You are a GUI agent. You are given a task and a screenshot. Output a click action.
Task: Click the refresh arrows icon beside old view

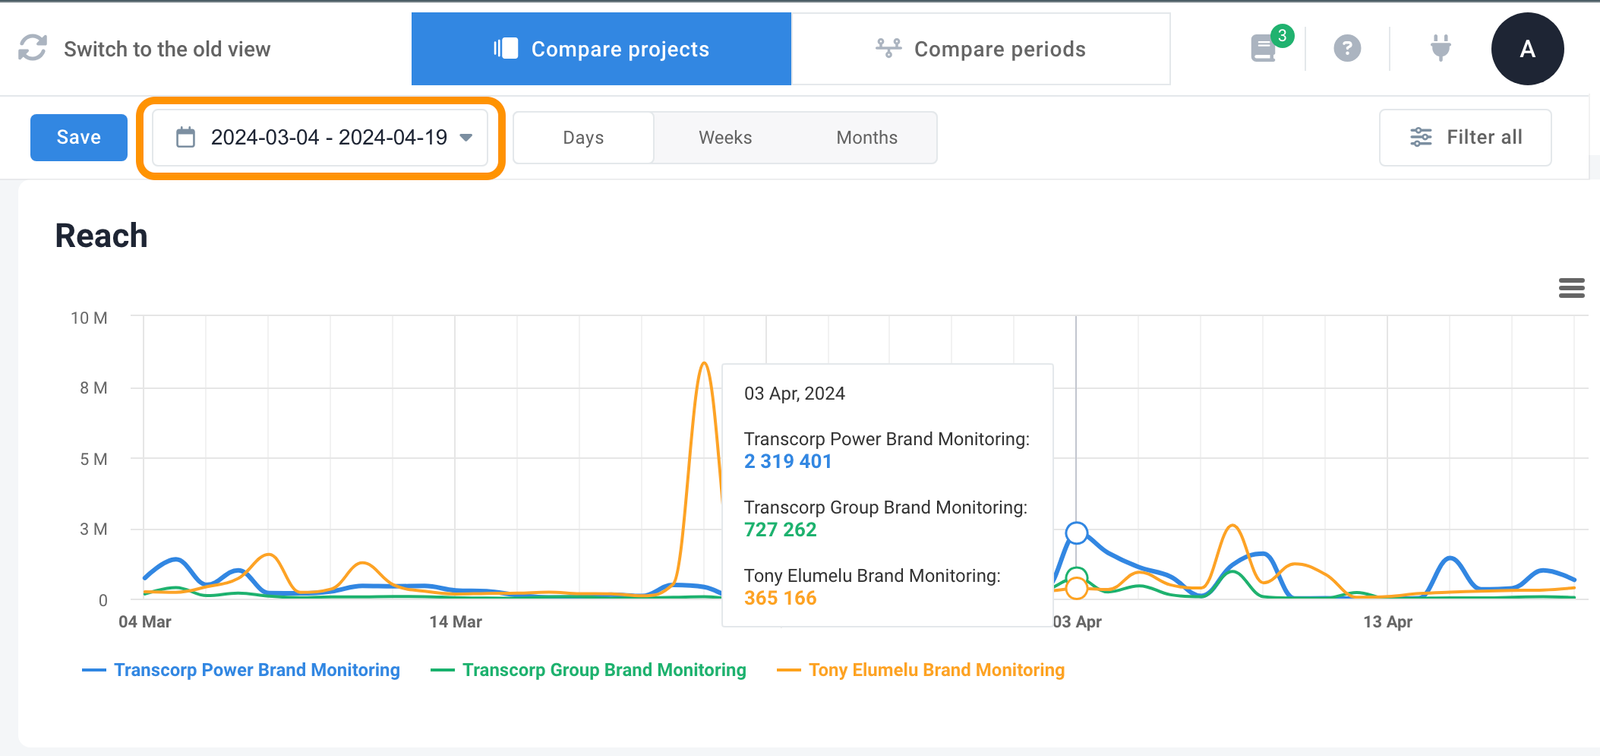coord(32,48)
